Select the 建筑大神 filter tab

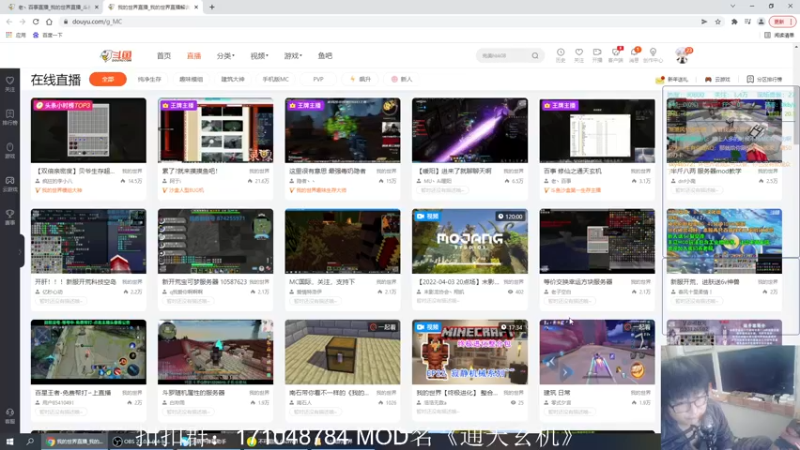(x=233, y=79)
